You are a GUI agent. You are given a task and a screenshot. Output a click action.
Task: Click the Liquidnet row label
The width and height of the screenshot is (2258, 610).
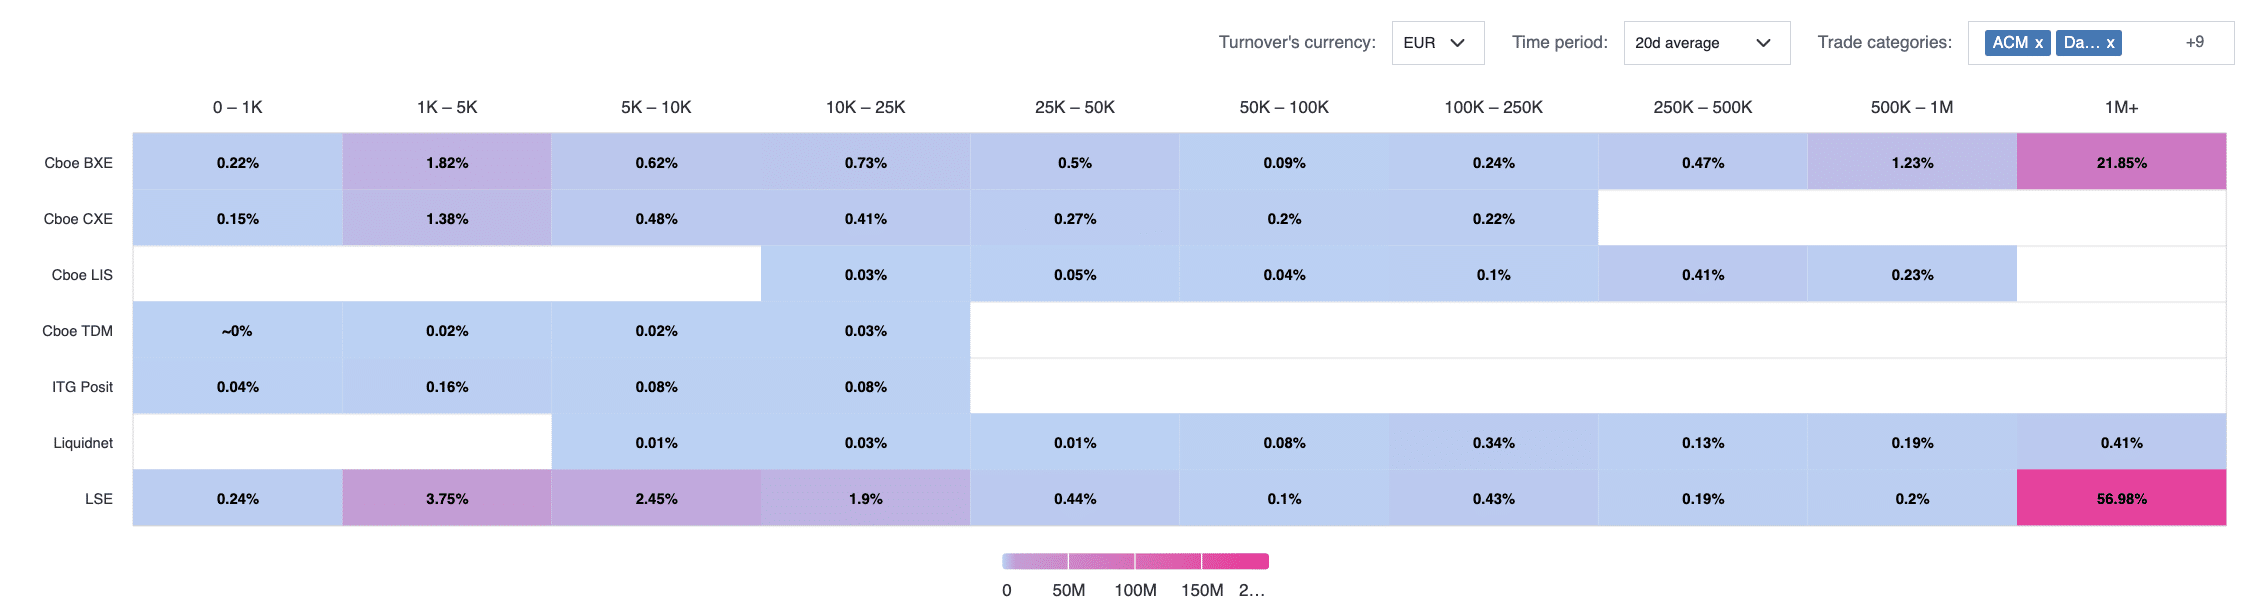click(x=83, y=442)
